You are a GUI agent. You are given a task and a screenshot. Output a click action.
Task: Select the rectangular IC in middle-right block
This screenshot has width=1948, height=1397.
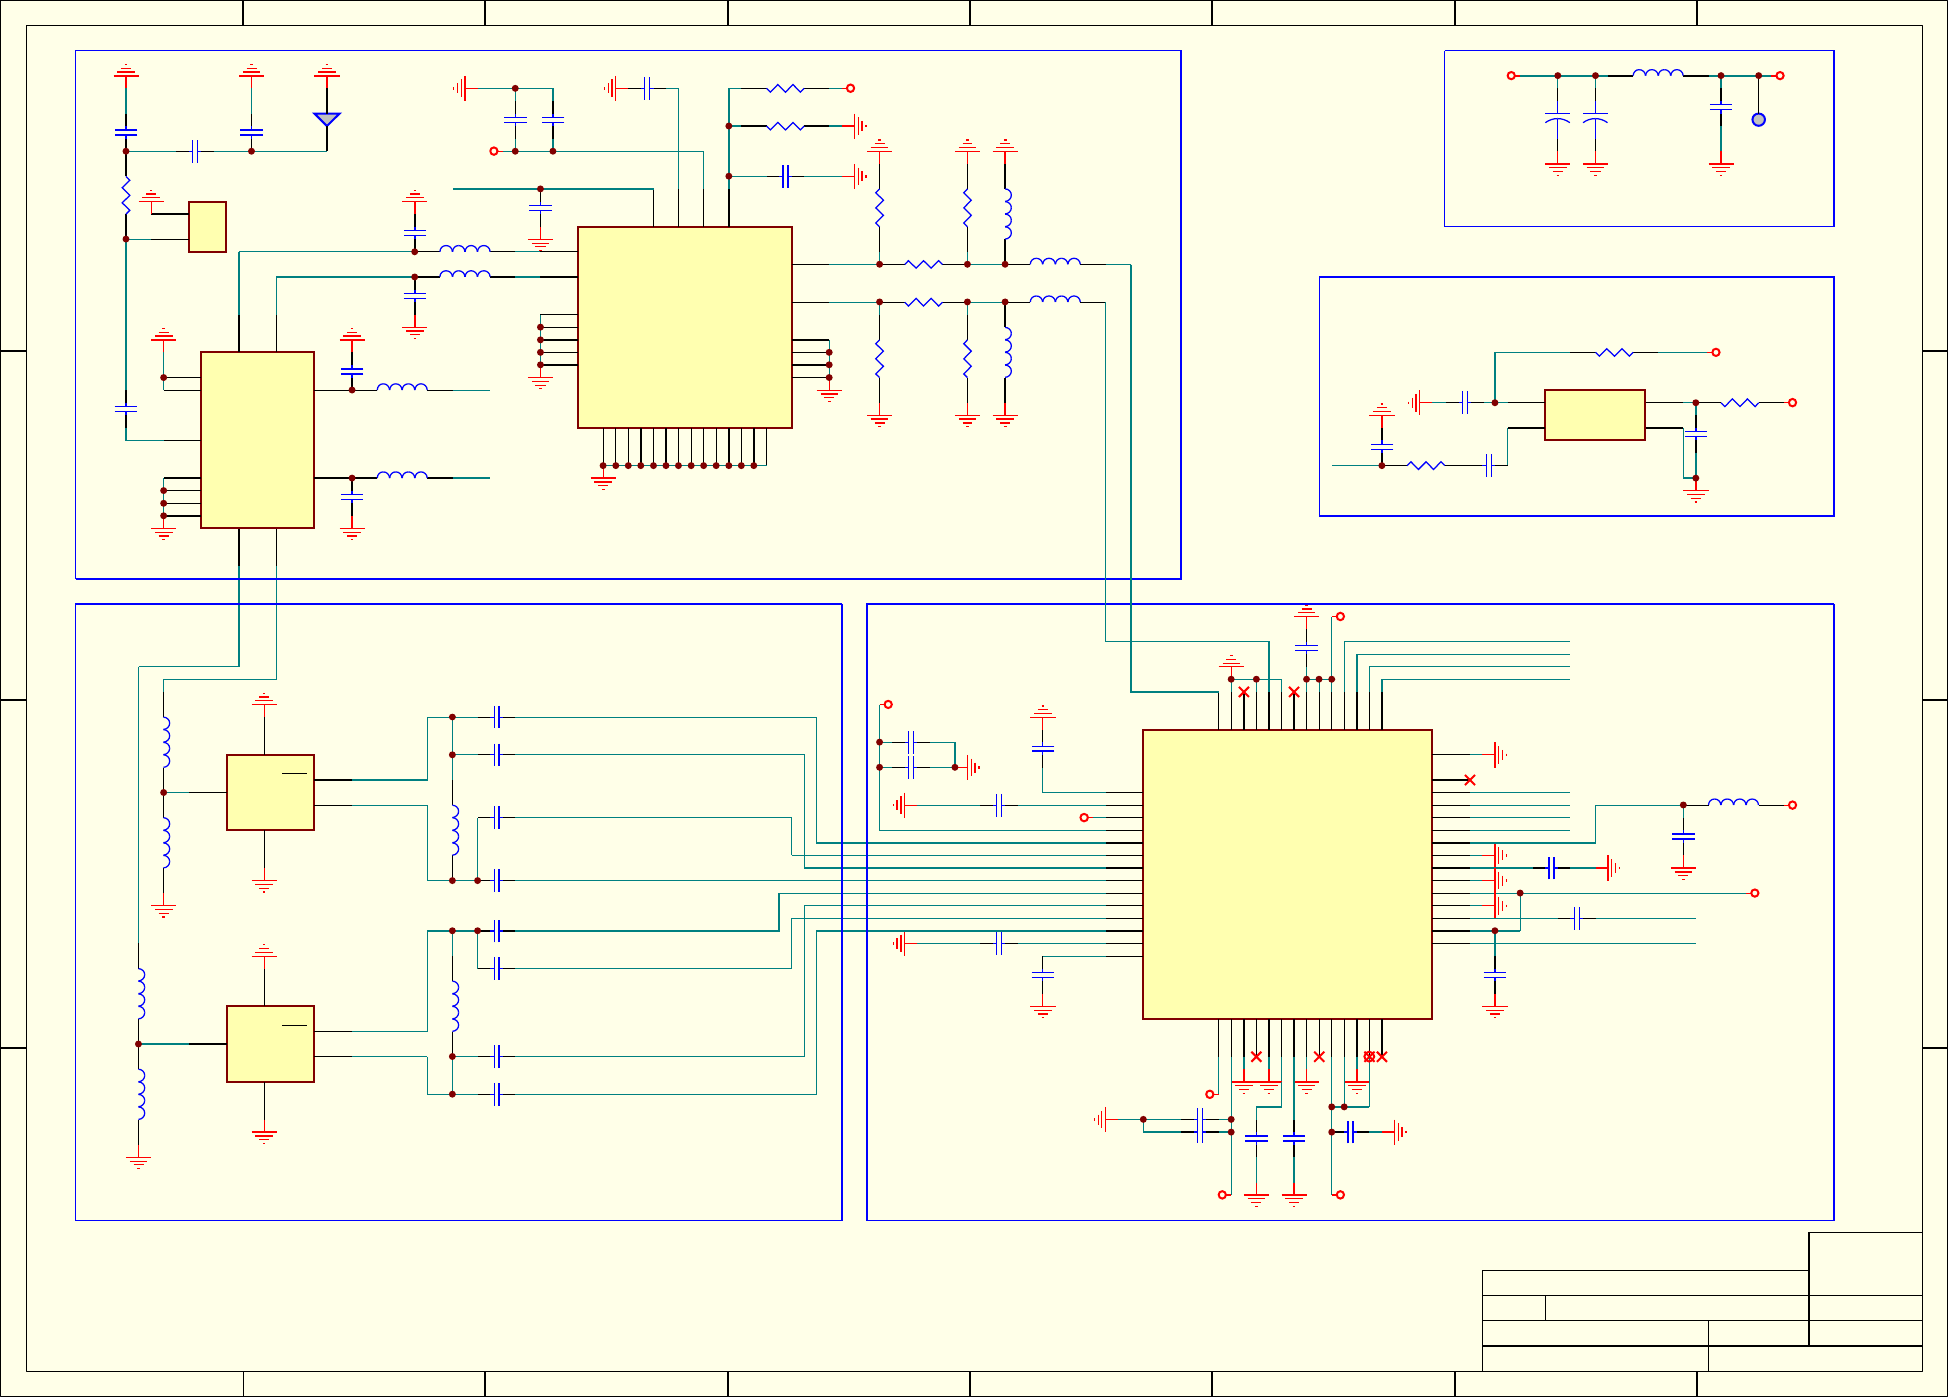[1594, 415]
